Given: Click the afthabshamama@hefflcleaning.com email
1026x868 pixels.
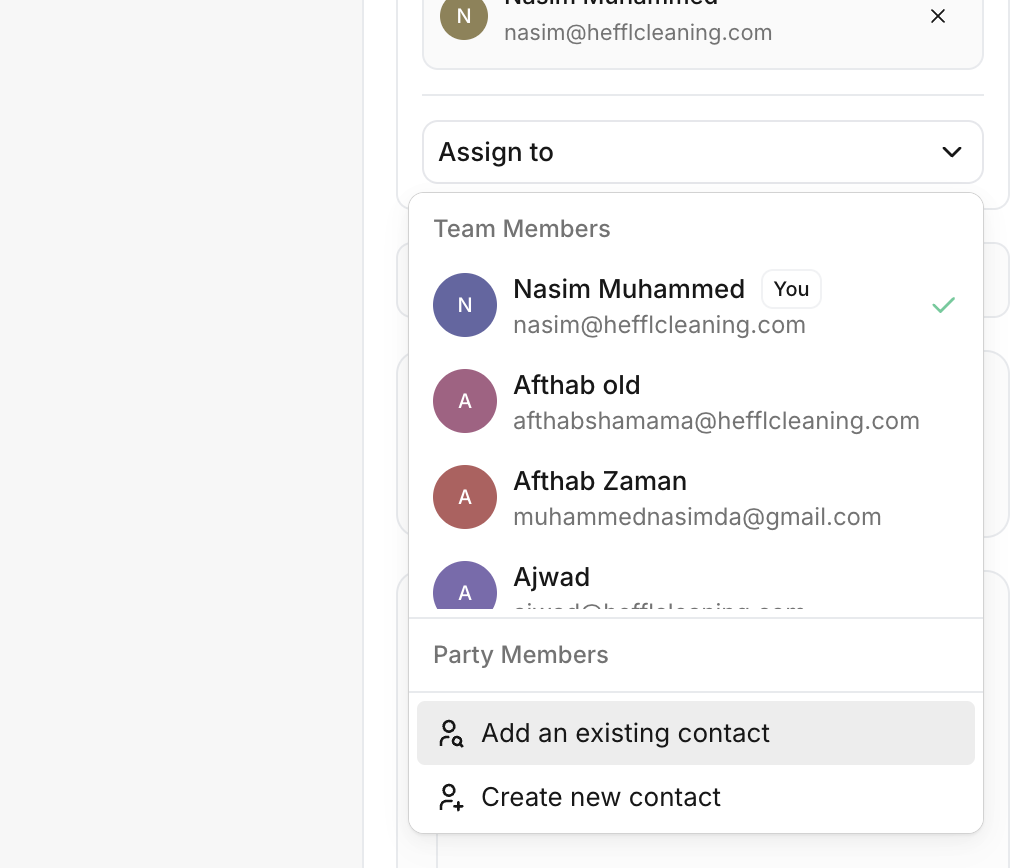Looking at the screenshot, I should 716,421.
